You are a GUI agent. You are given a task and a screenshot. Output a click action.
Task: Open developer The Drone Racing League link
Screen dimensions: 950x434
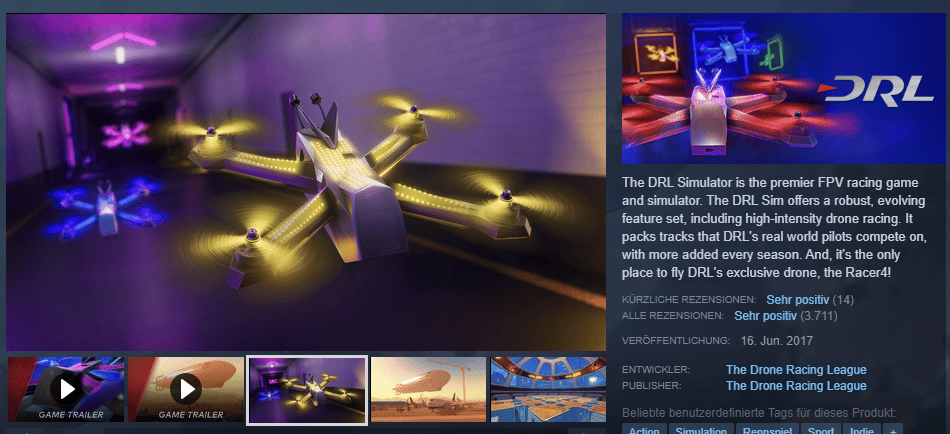[x=796, y=370]
